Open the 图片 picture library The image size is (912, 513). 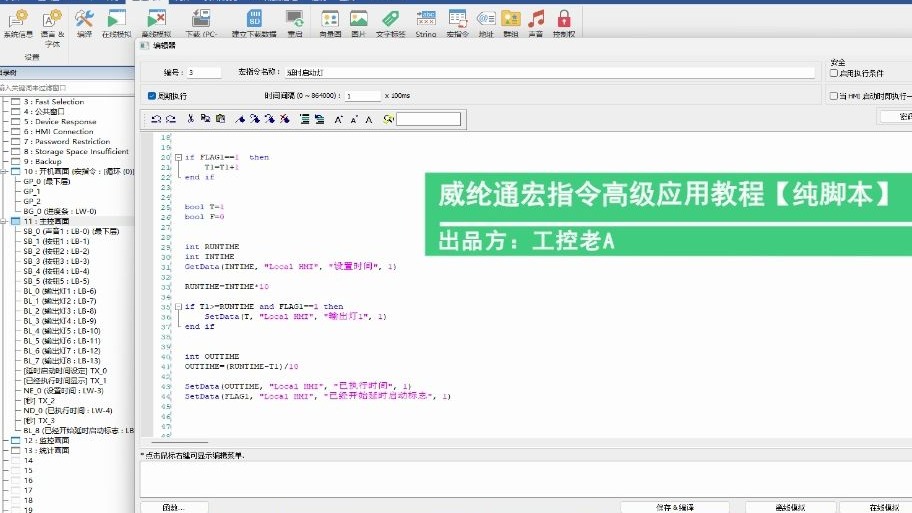359,23
